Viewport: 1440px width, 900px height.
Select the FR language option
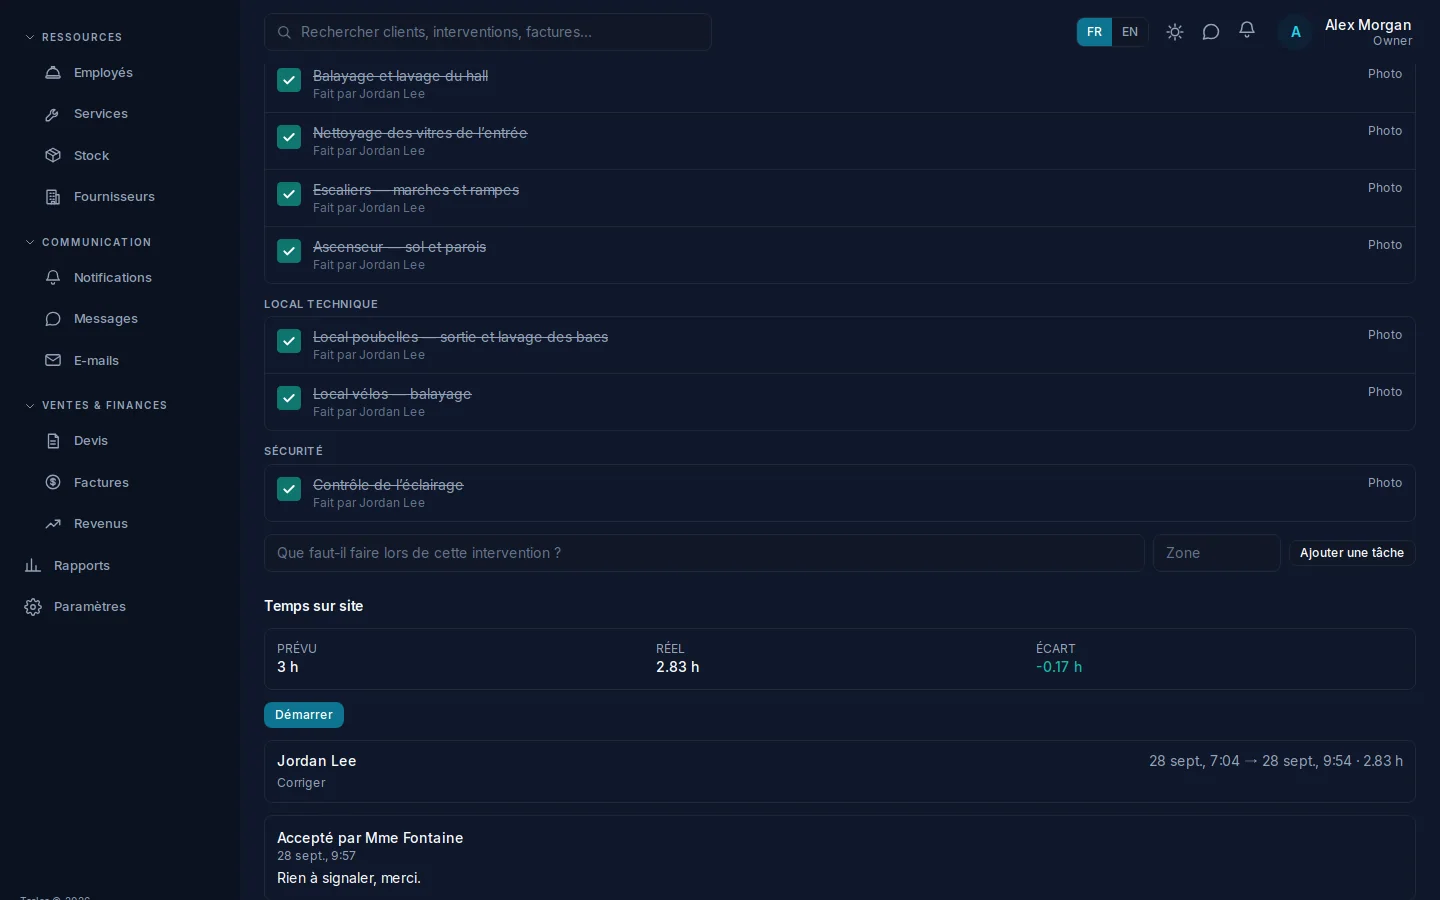1095,32
